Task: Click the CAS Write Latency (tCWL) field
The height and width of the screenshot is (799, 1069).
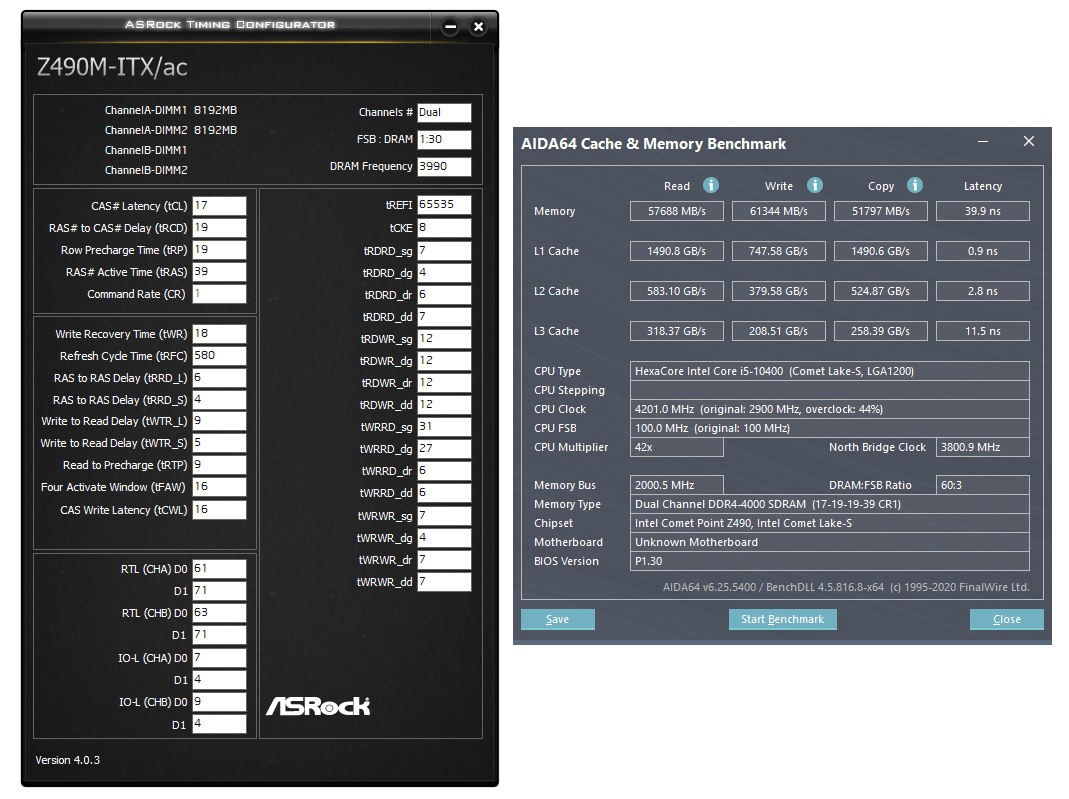Action: coord(219,510)
